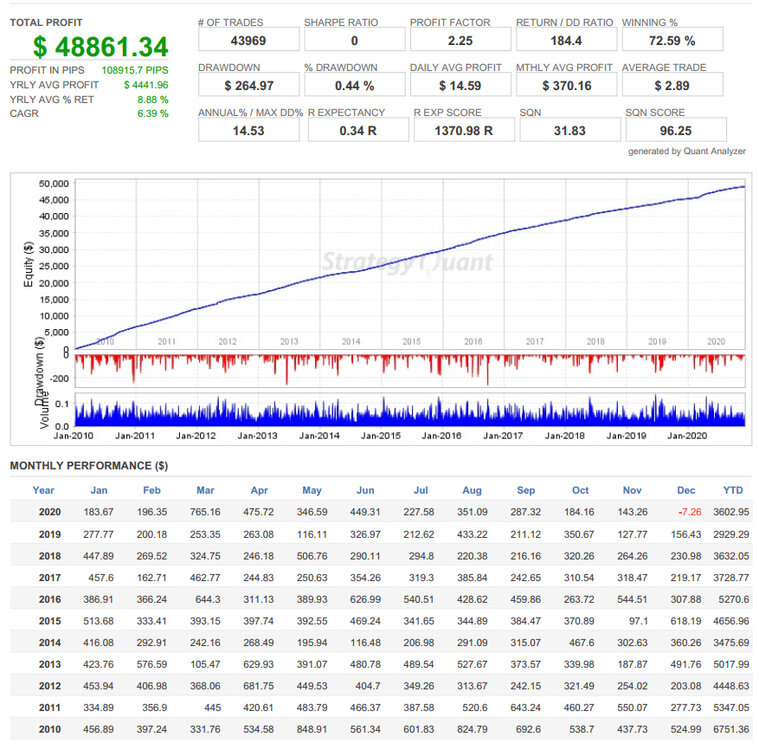Select the # of trades value 43969

coord(248,41)
